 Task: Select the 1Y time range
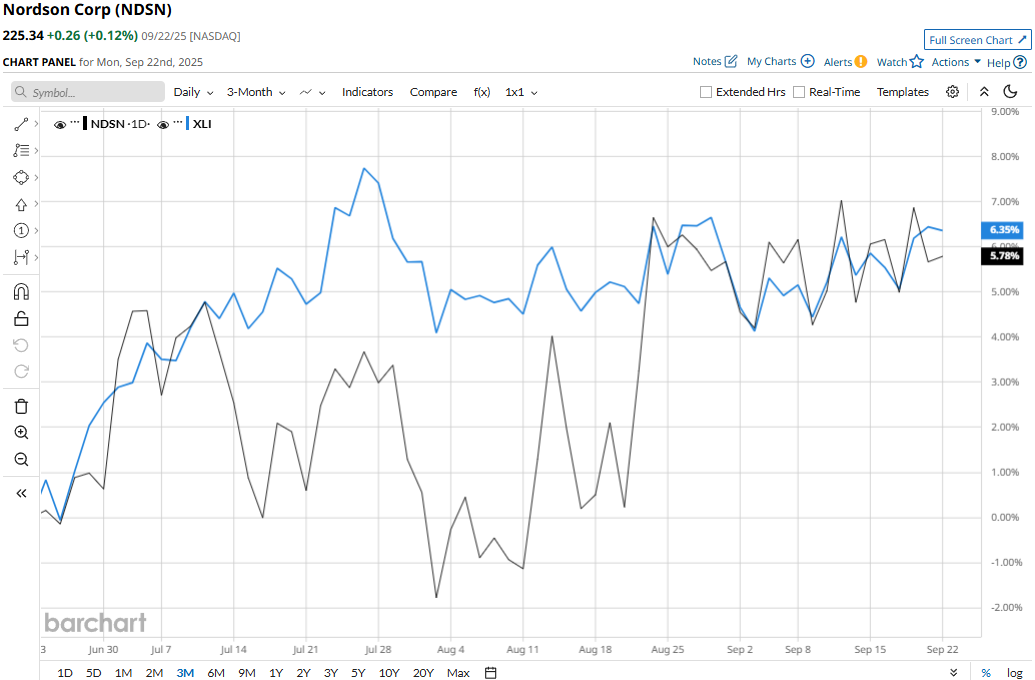[276, 672]
